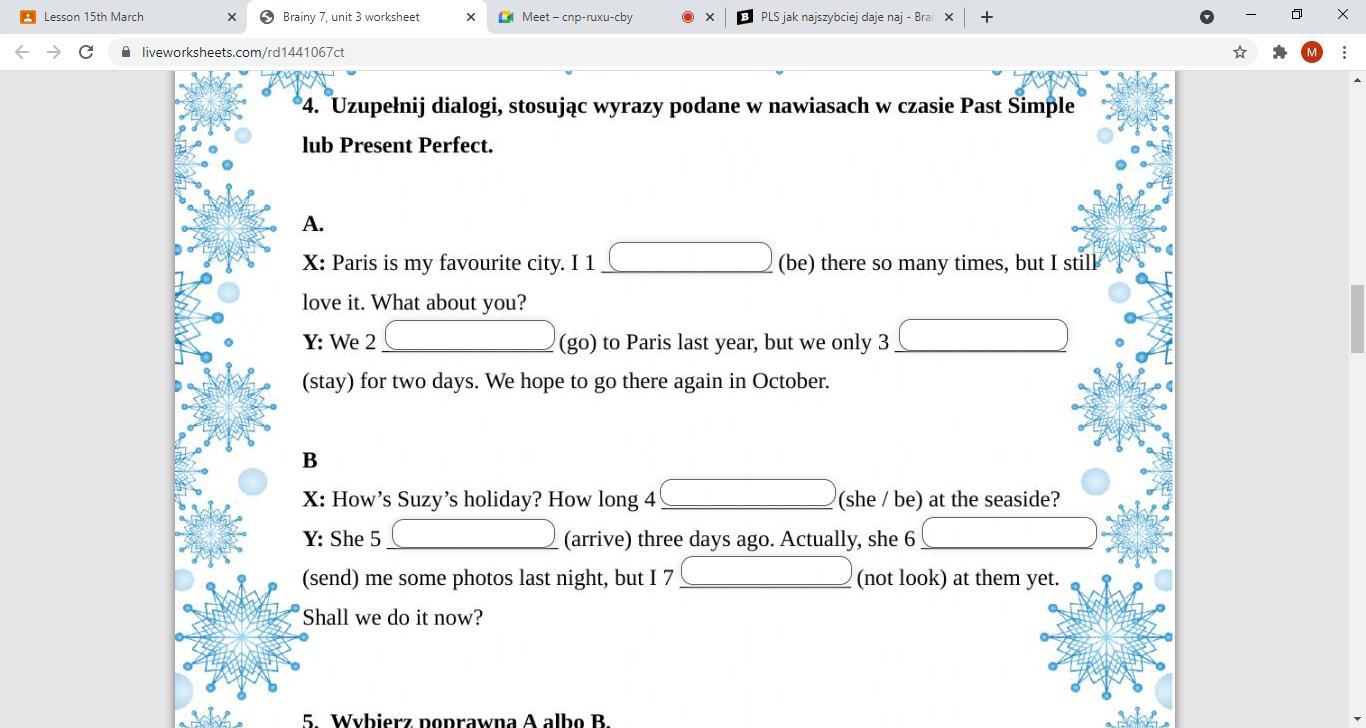This screenshot has height=728, width=1366.
Task: Switch to the PLS jak najszybciej tab
Action: pyautogui.click(x=846, y=17)
